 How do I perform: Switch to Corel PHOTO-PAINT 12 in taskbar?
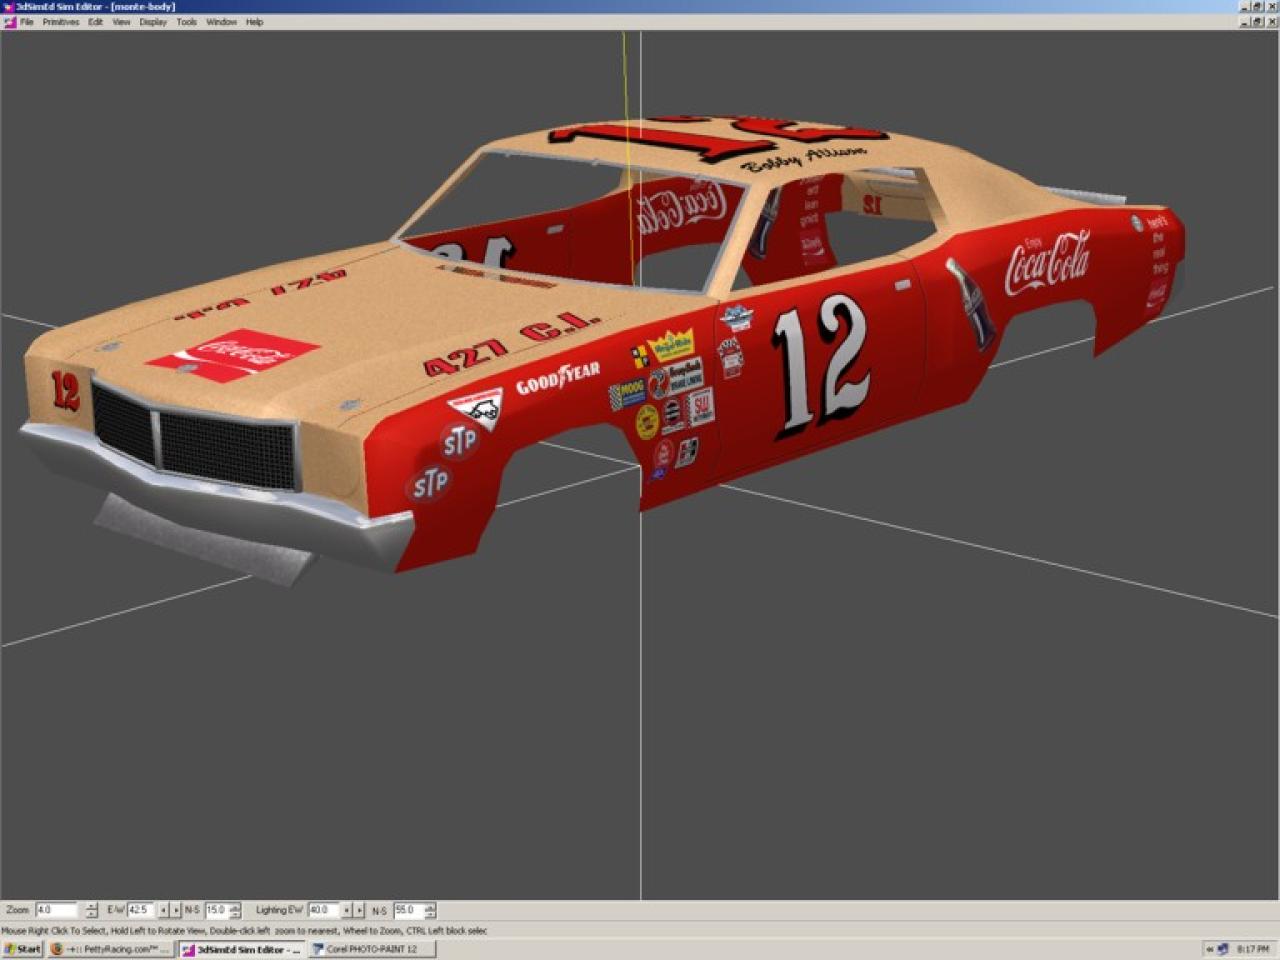[x=371, y=949]
